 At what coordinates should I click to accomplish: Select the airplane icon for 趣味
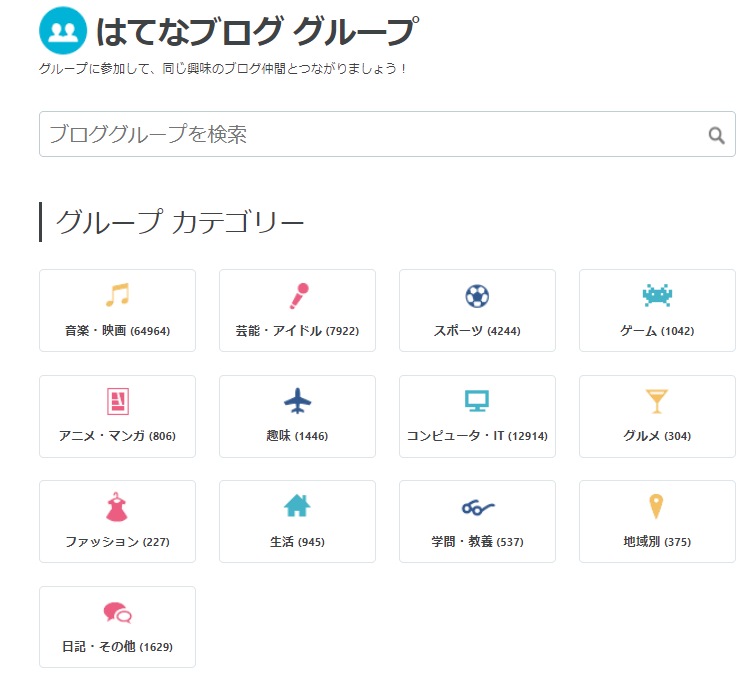tap(297, 401)
